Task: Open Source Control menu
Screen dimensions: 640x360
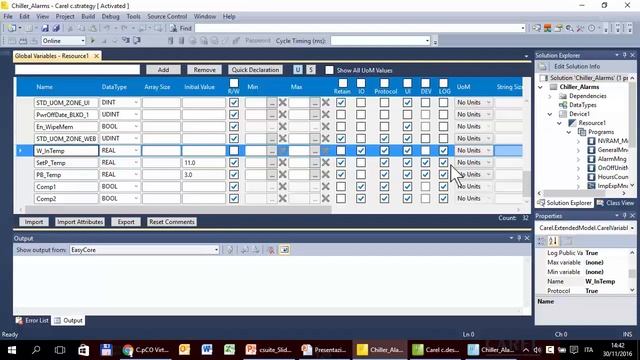Action: pos(167,16)
